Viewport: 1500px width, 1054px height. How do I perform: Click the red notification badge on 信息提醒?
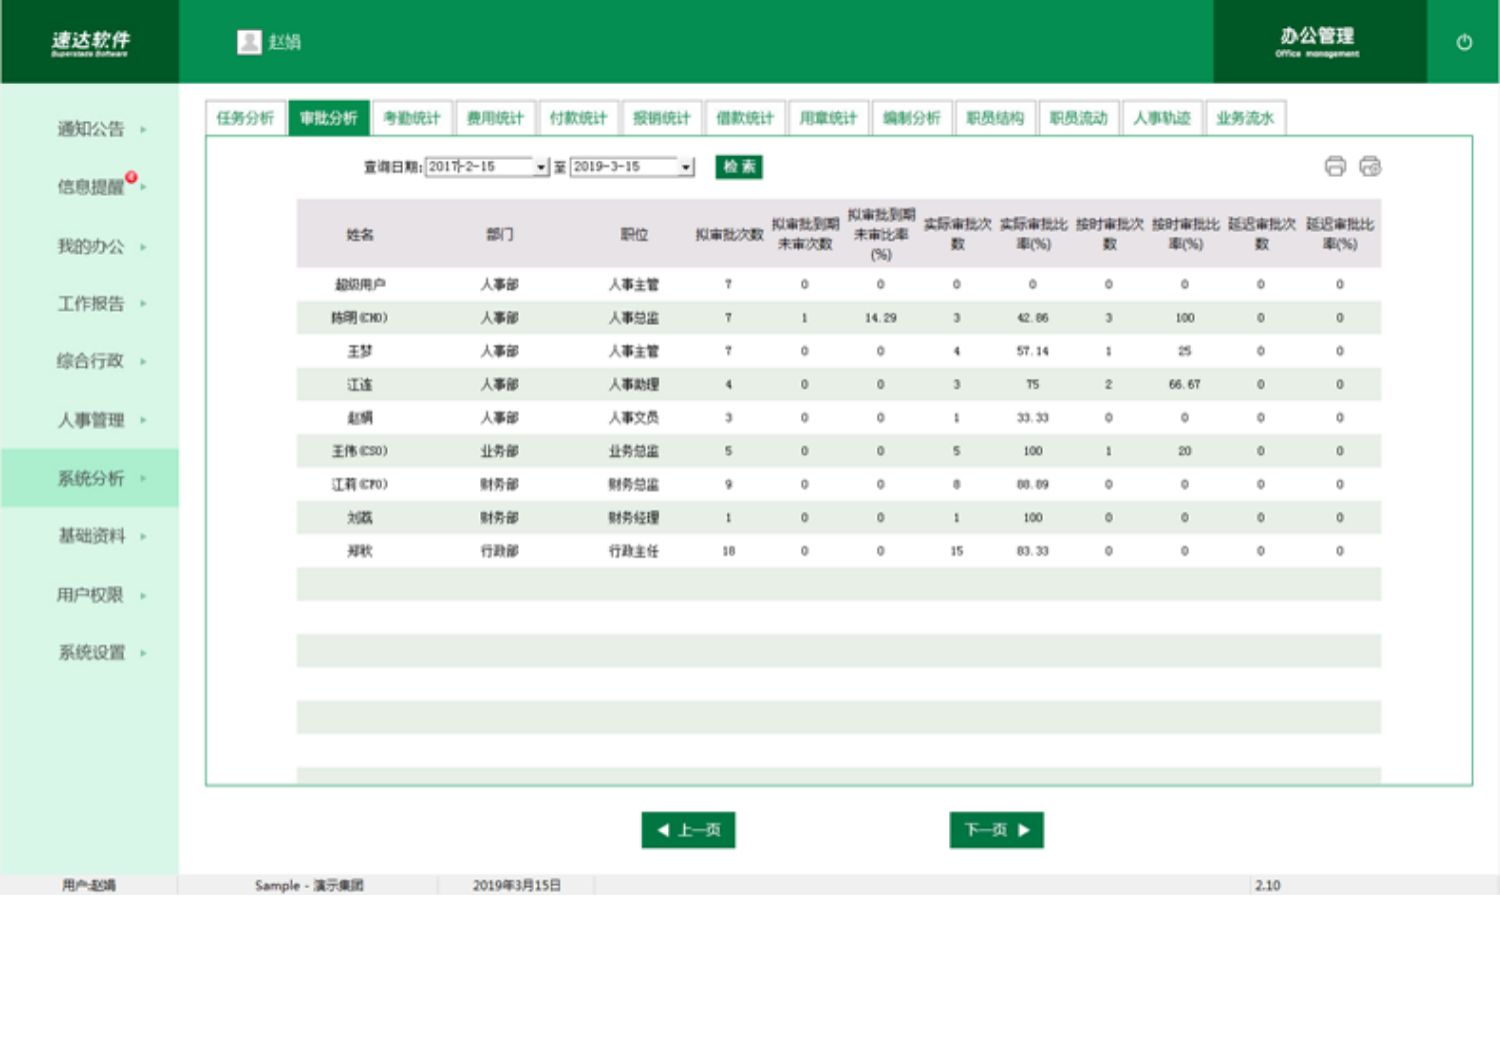click(131, 177)
